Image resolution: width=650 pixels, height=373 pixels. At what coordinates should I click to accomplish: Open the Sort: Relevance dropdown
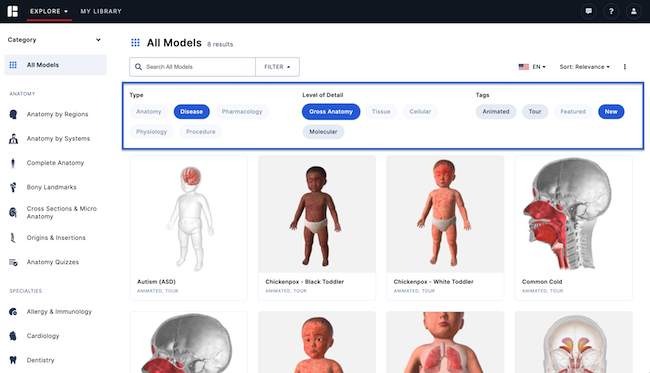(585, 67)
